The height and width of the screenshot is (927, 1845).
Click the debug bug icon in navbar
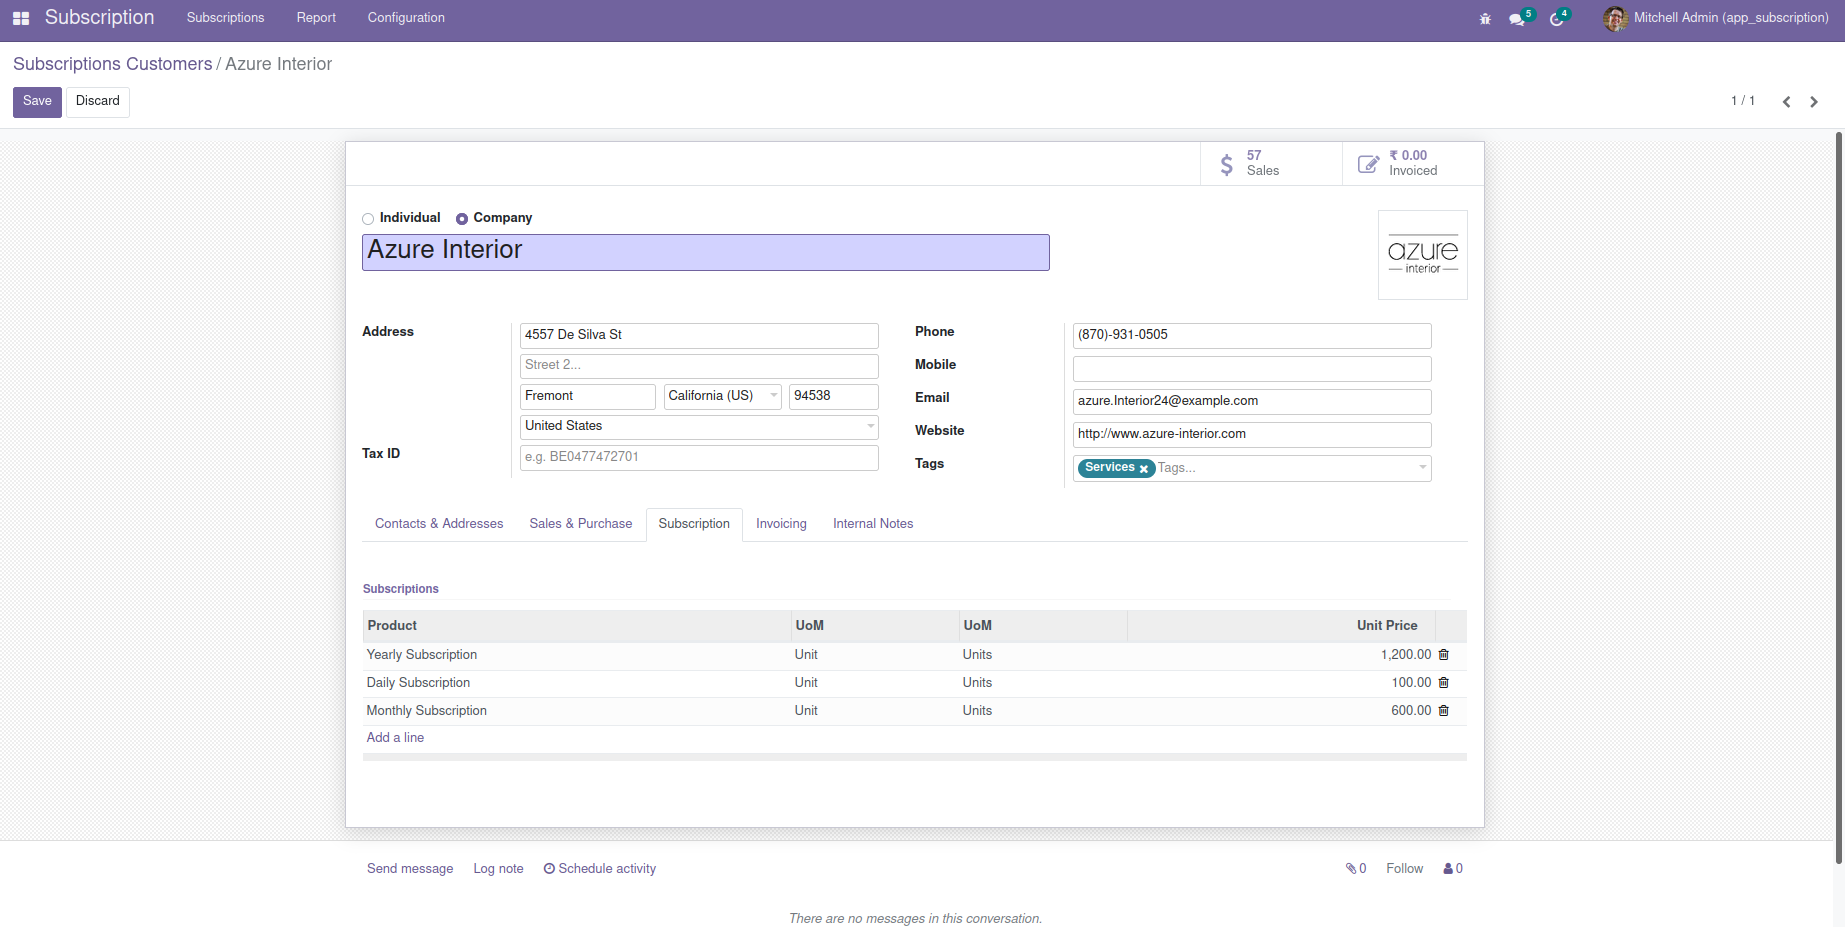tap(1485, 19)
